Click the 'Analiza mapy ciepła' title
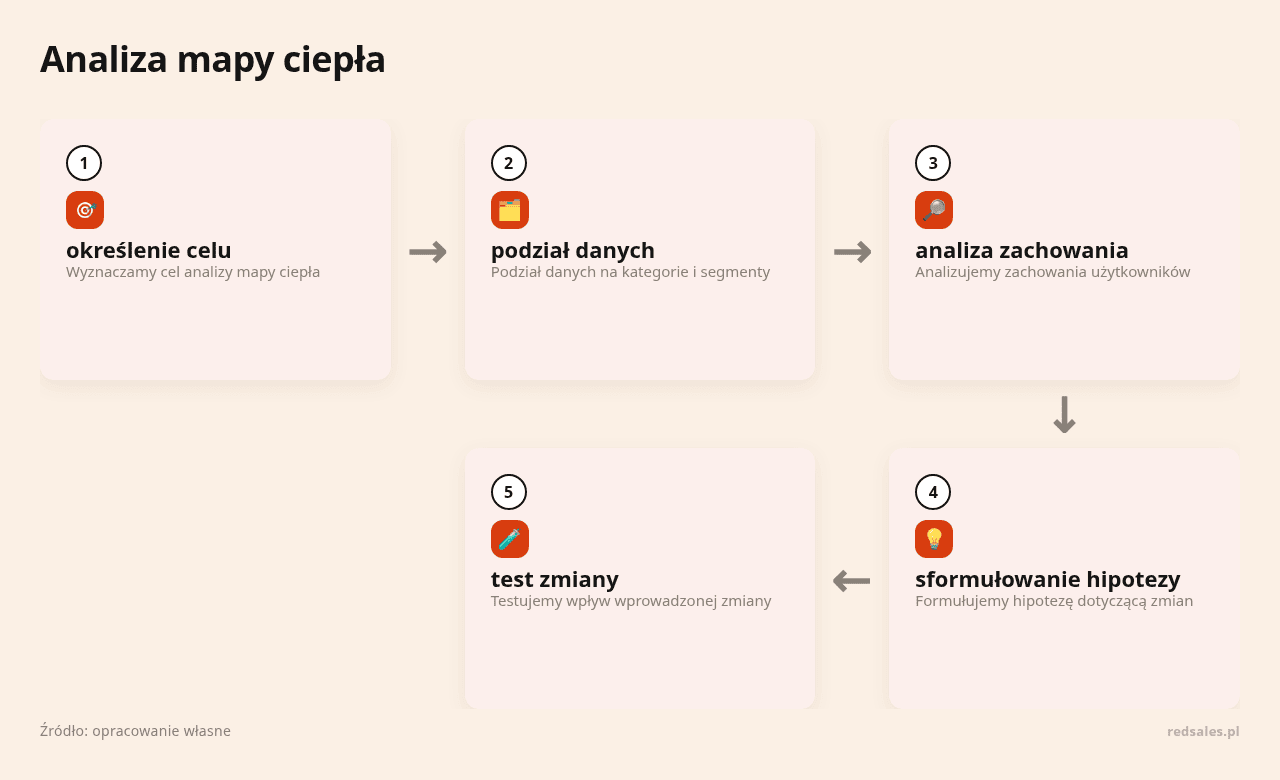This screenshot has height=780, width=1280. click(x=213, y=60)
